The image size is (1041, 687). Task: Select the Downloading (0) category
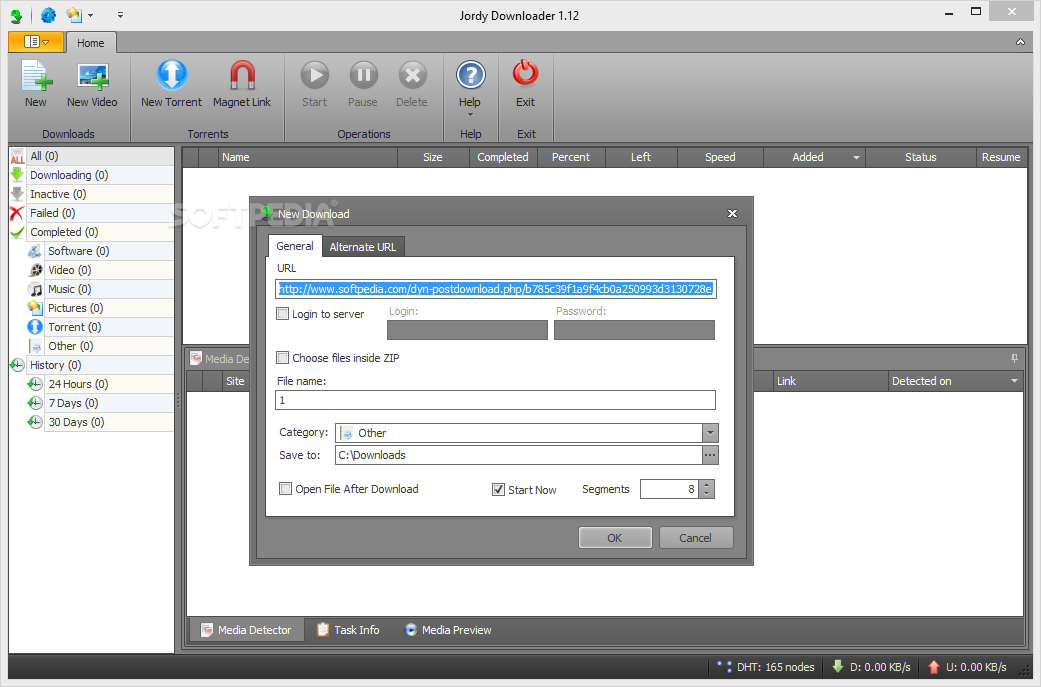tap(92, 175)
